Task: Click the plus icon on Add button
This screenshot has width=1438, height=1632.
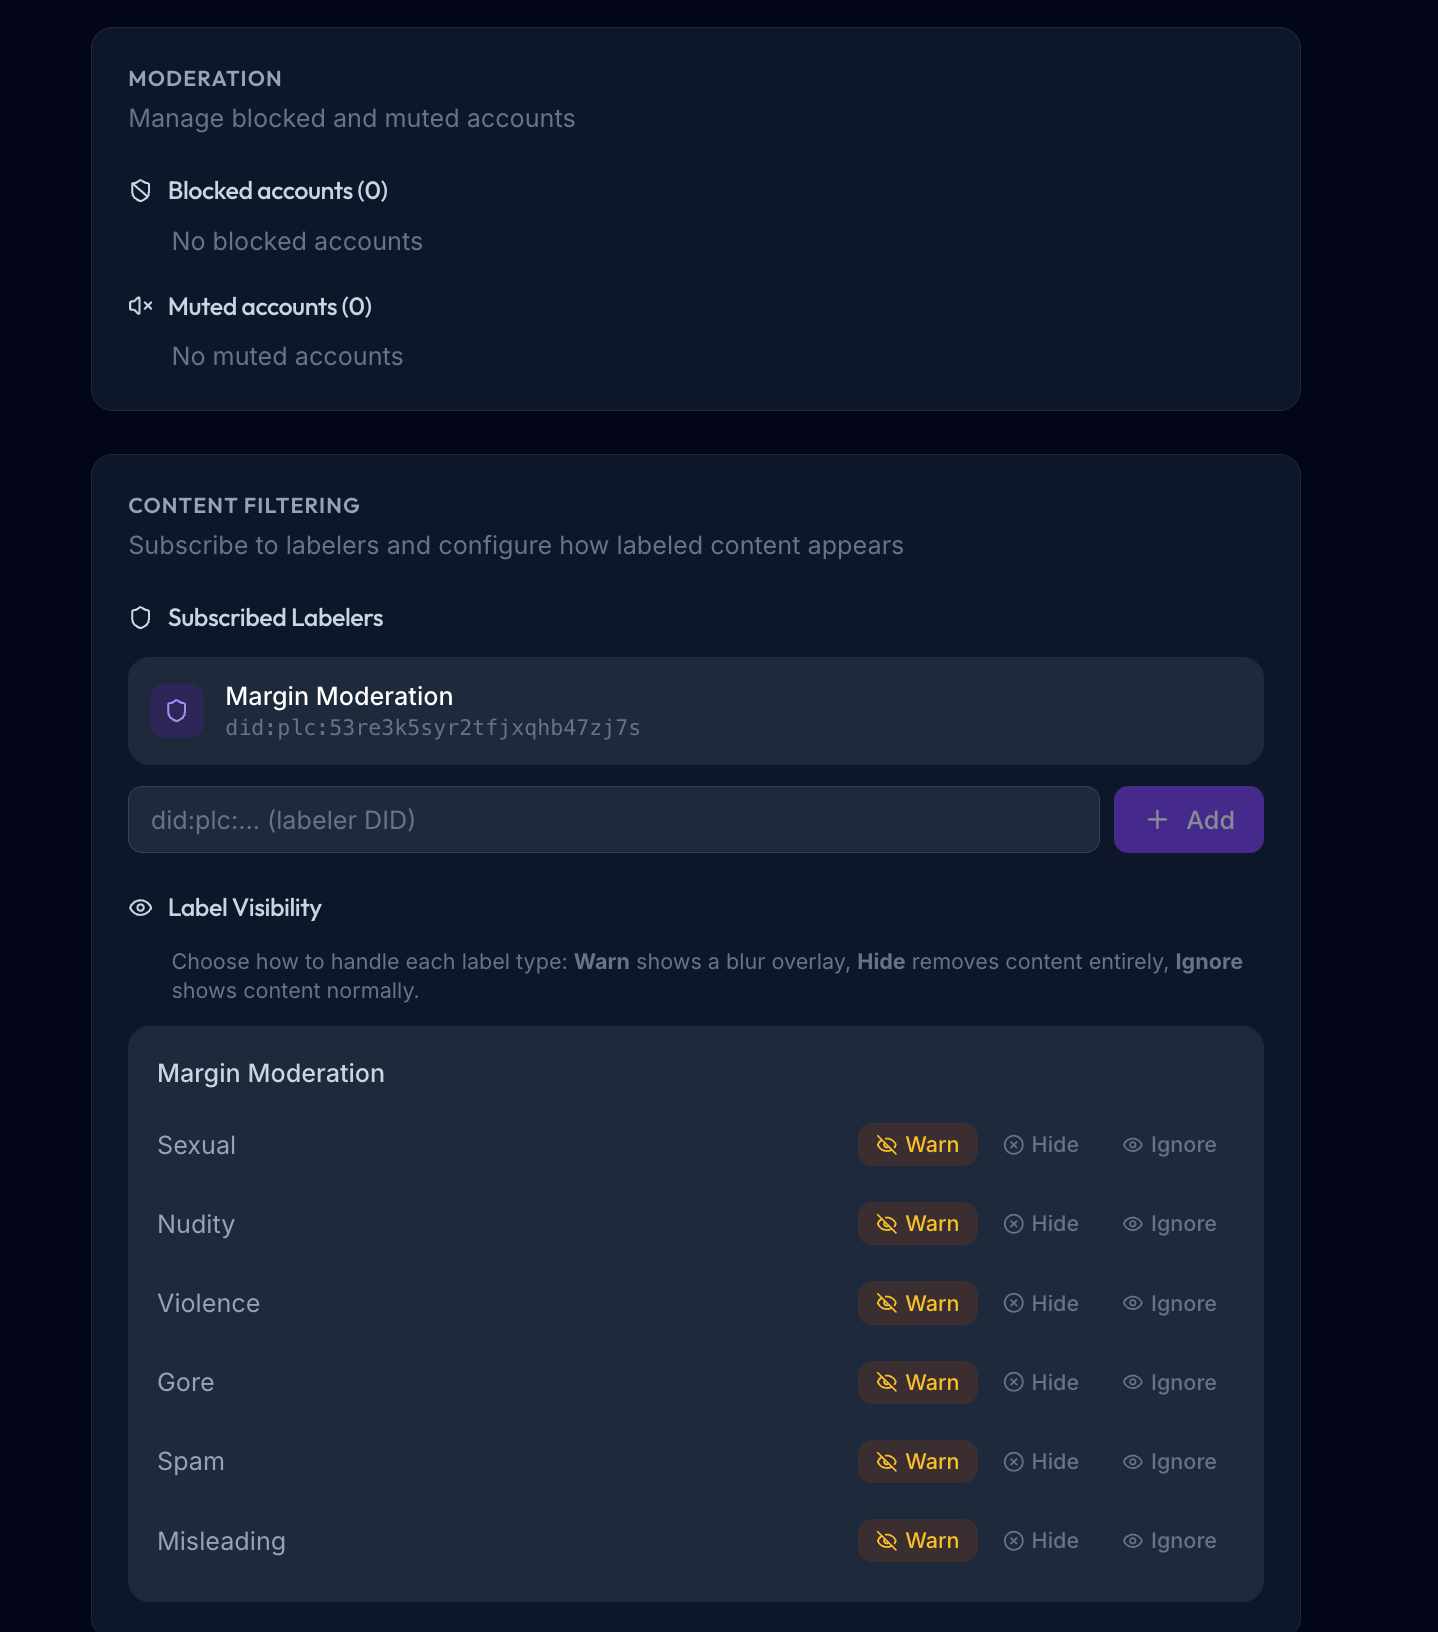Action: pos(1157,820)
